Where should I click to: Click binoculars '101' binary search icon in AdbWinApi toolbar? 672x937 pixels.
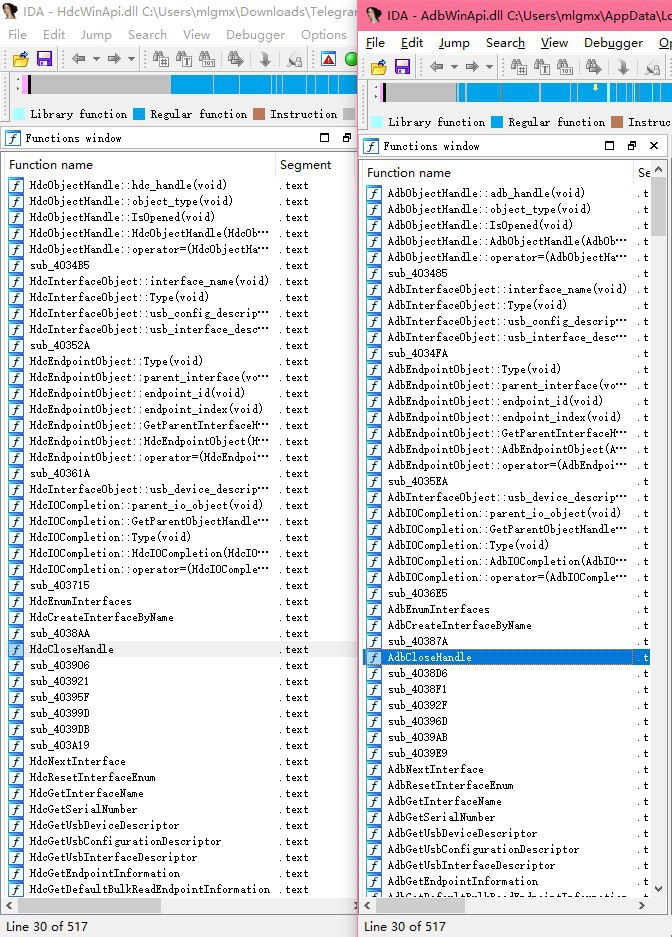pos(565,66)
